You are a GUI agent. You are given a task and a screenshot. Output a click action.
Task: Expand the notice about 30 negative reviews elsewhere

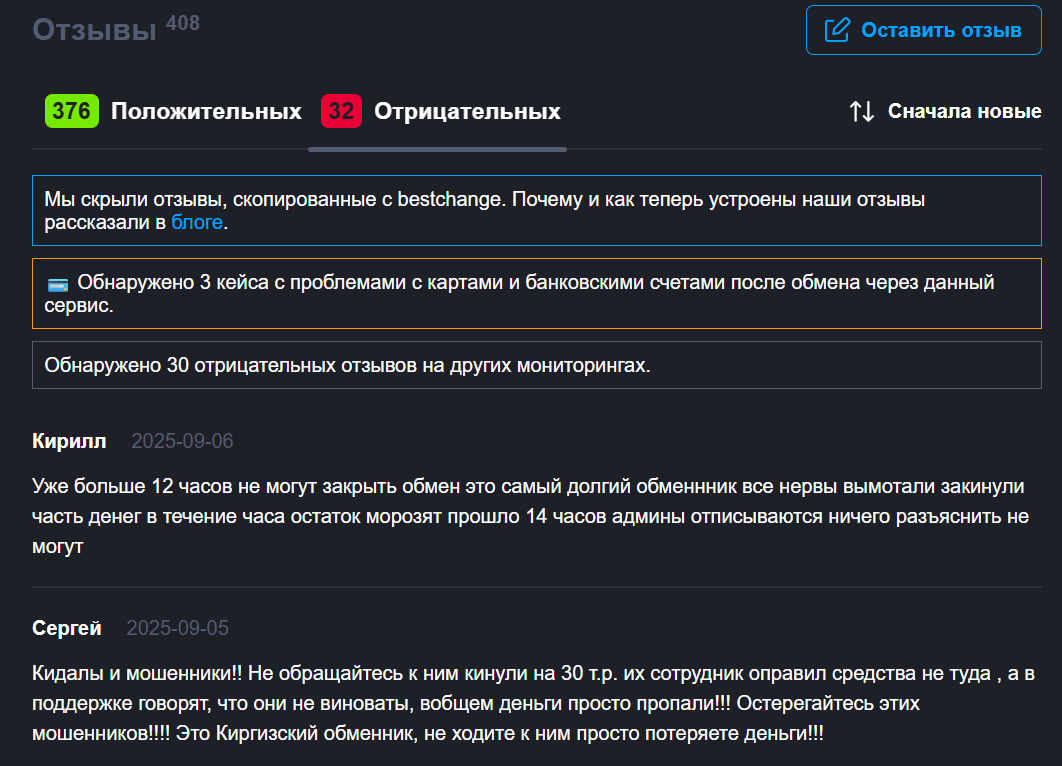[536, 365]
